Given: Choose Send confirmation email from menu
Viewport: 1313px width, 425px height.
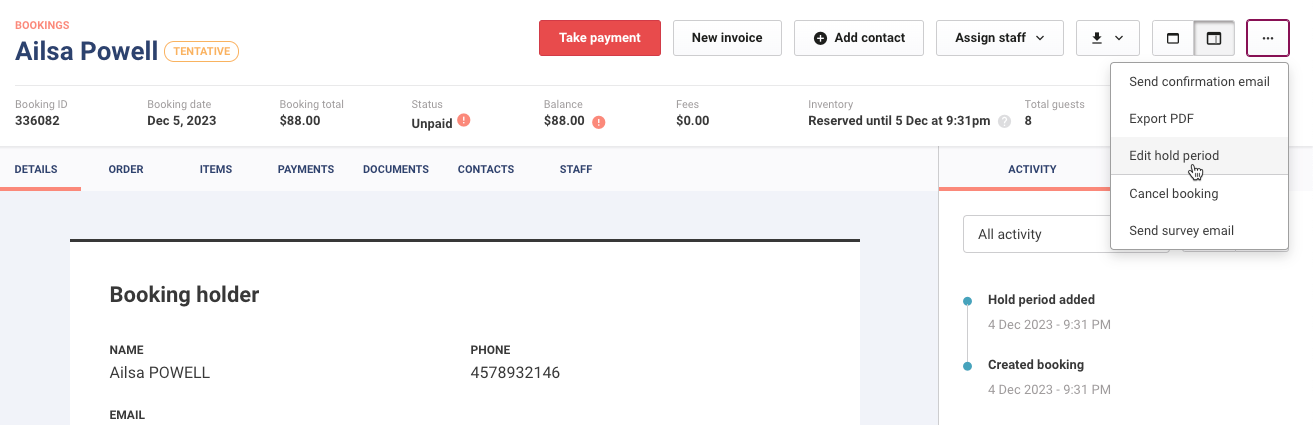Looking at the screenshot, I should 1199,82.
